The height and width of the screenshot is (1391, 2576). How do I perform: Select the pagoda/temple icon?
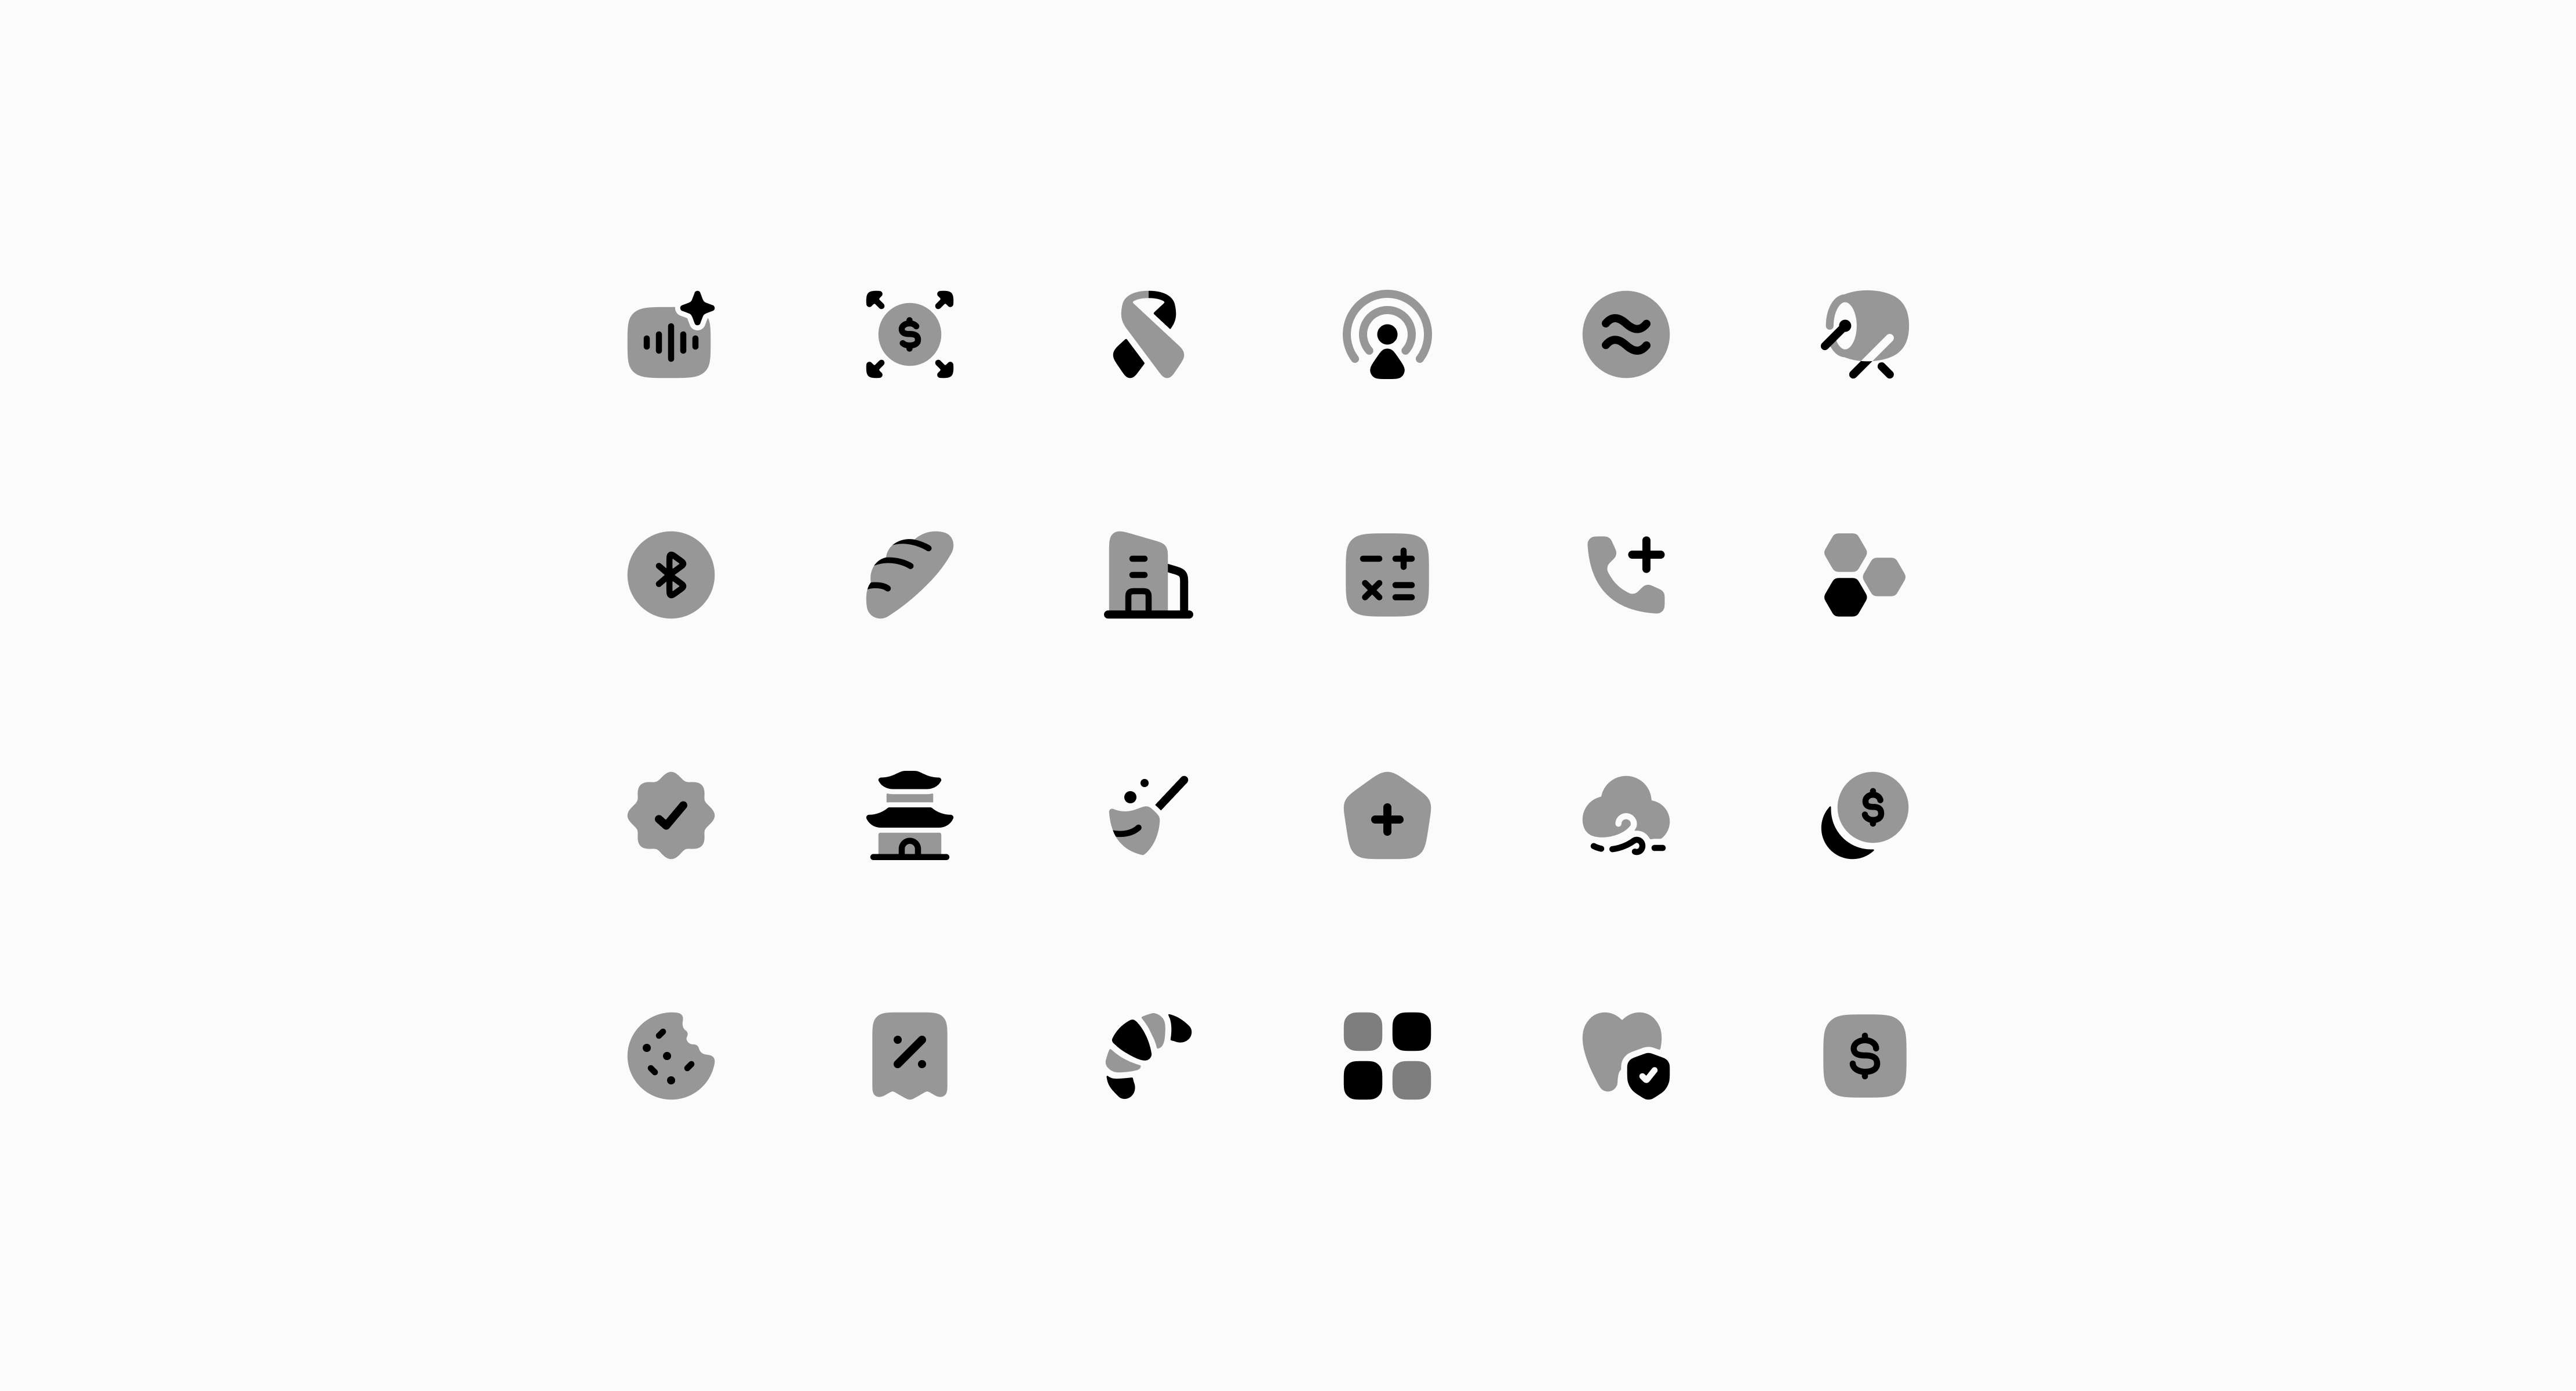(909, 817)
